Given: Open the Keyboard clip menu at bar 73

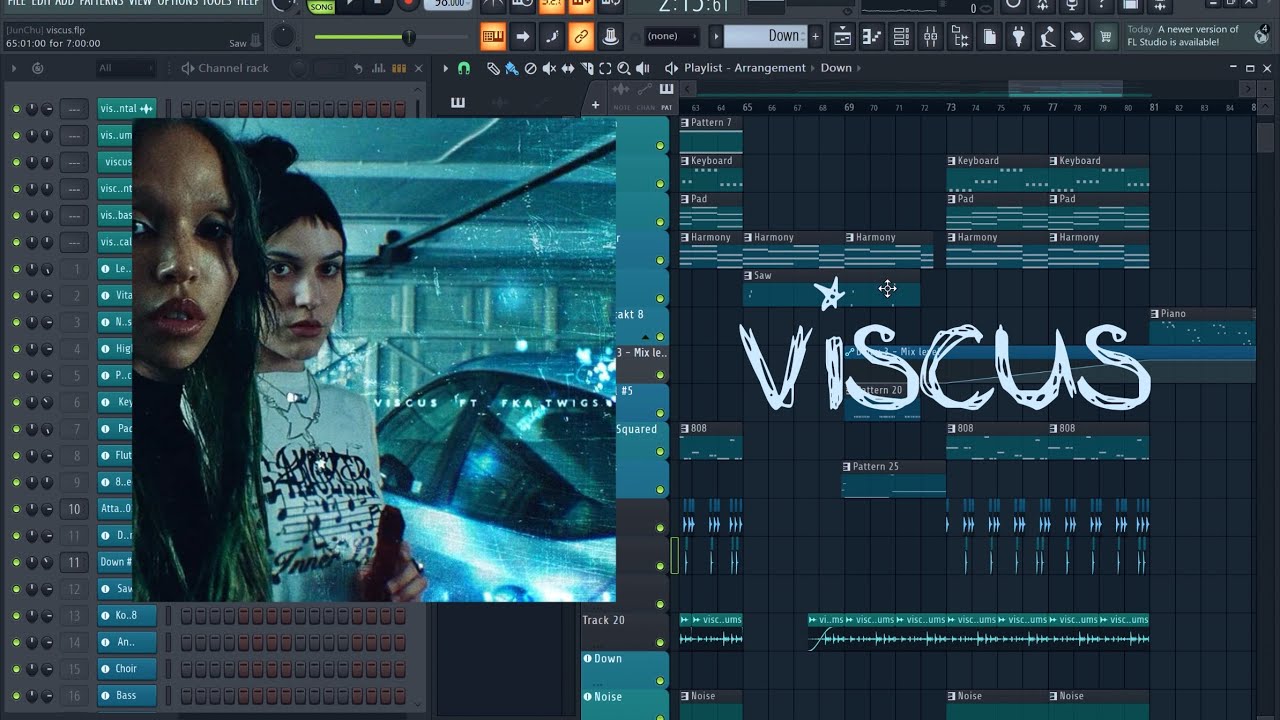Looking at the screenshot, I should click(952, 161).
